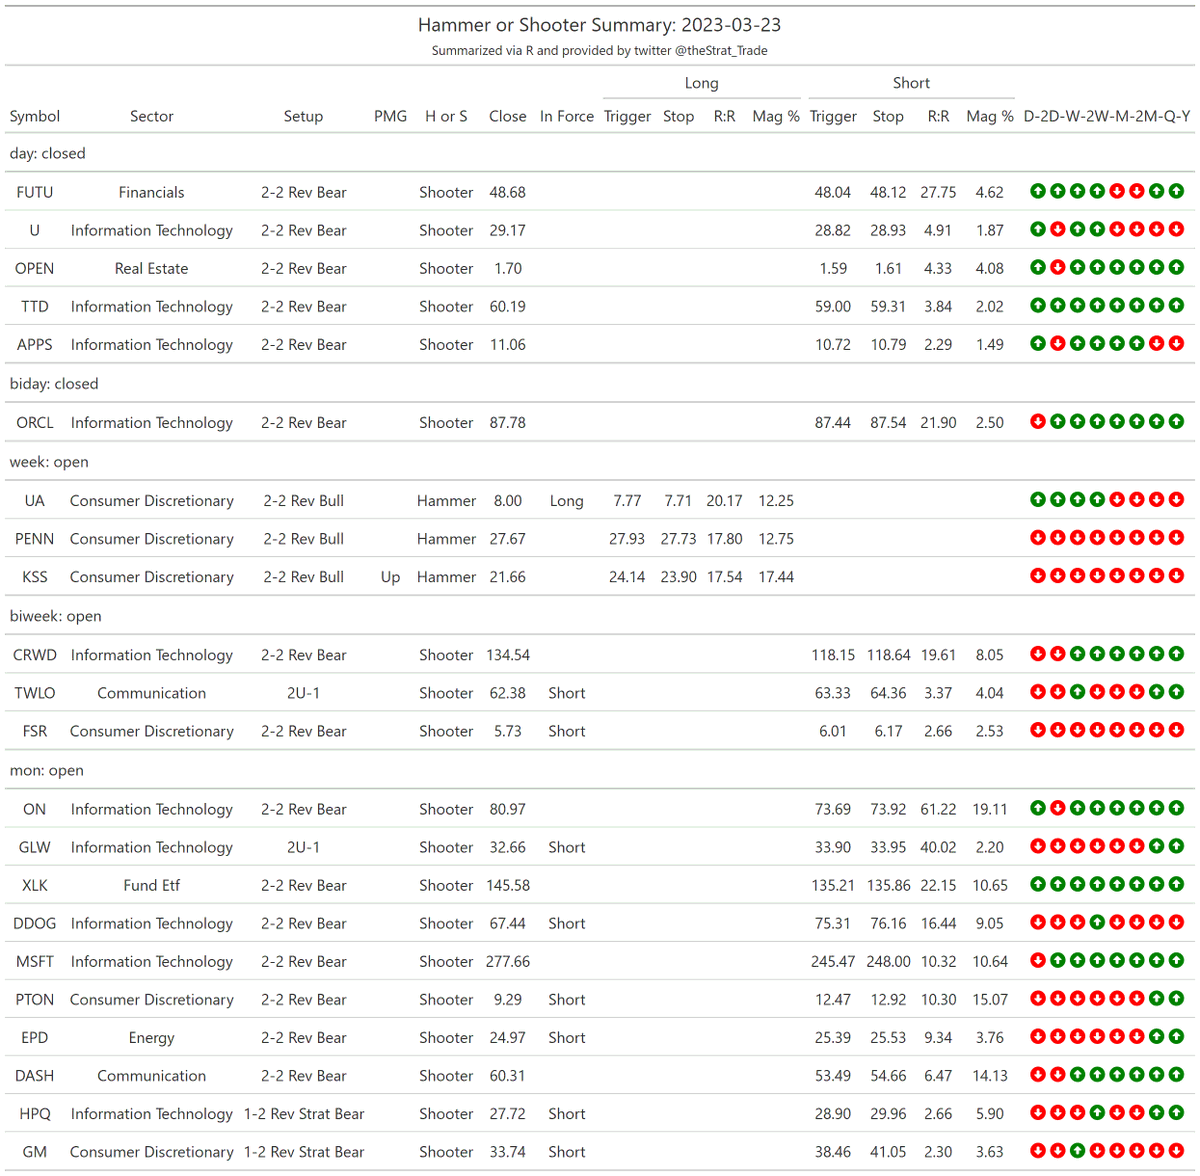The width and height of the screenshot is (1200, 1176).
Task: Click the daily (D) red arrow in FSR row
Action: pyautogui.click(x=1038, y=729)
